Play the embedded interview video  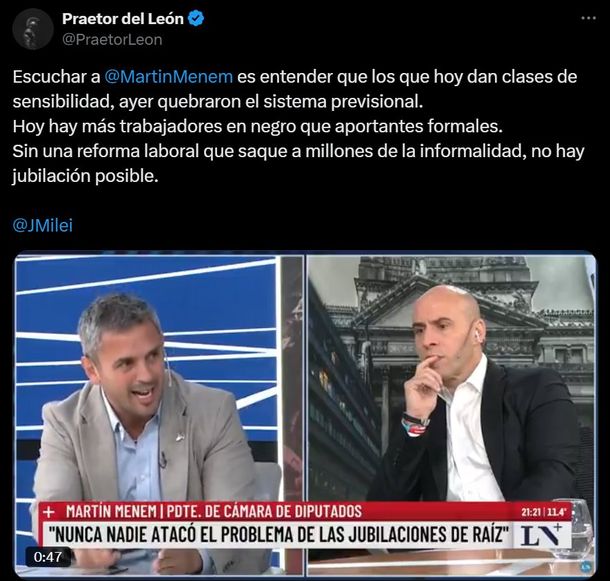click(305, 414)
